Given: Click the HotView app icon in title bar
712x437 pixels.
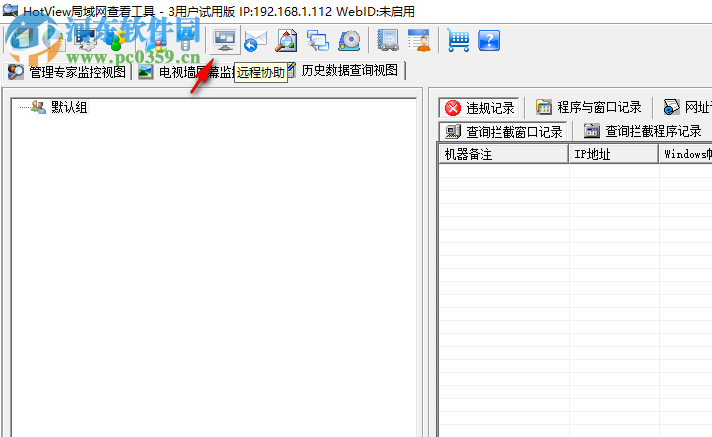Looking at the screenshot, I should (x=10, y=10).
